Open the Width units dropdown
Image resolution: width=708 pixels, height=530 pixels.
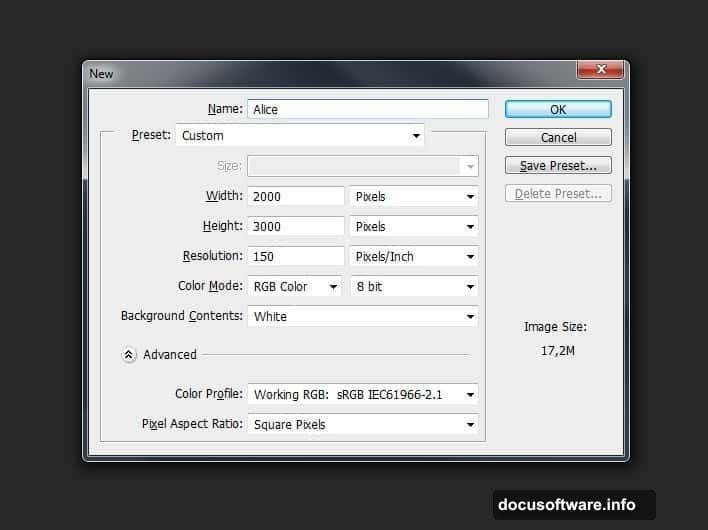pos(413,197)
